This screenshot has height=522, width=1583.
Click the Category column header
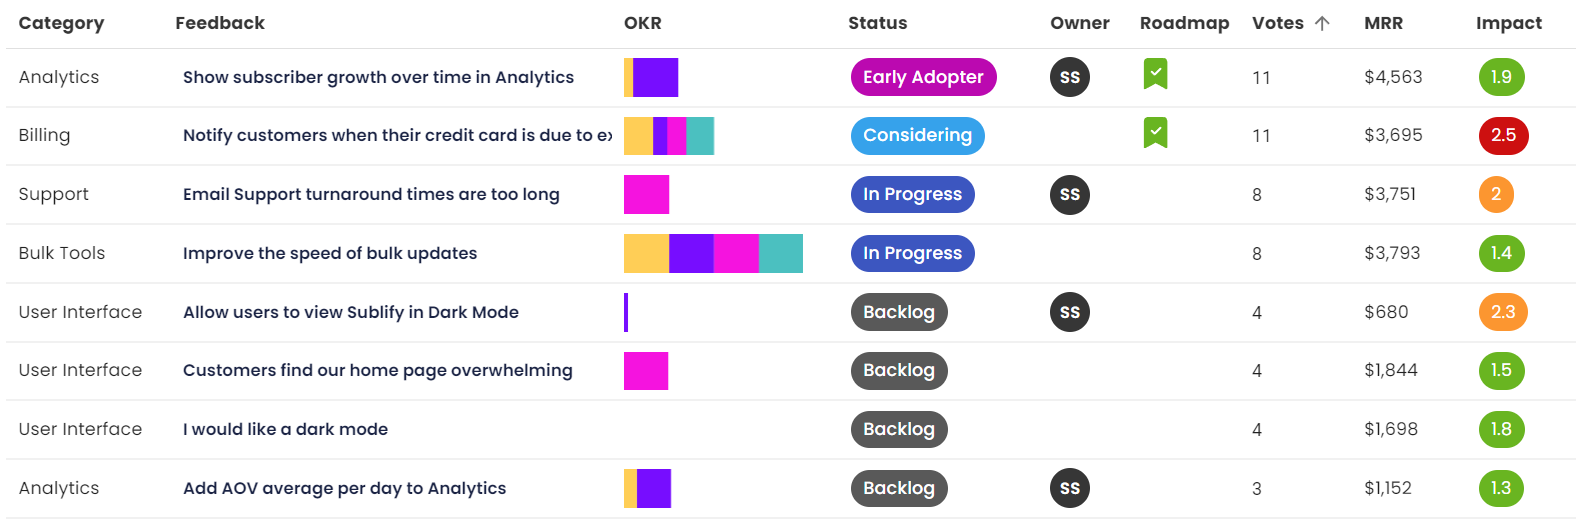coord(61,23)
